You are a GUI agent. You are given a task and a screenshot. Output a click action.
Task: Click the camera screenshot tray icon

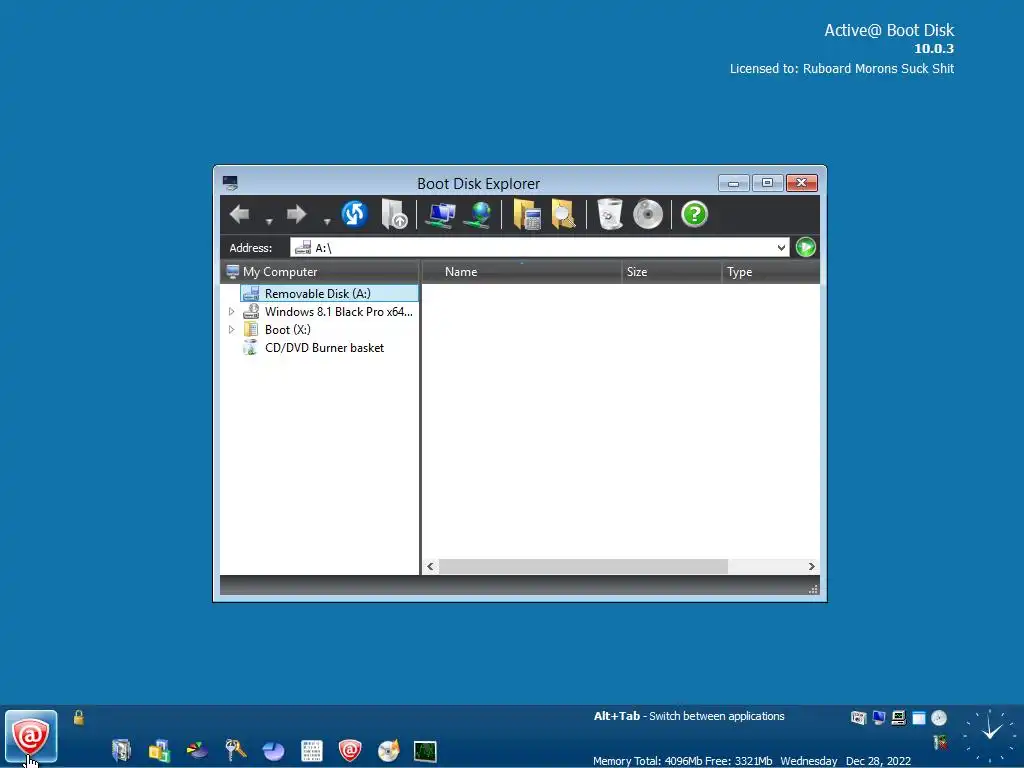[x=859, y=718]
